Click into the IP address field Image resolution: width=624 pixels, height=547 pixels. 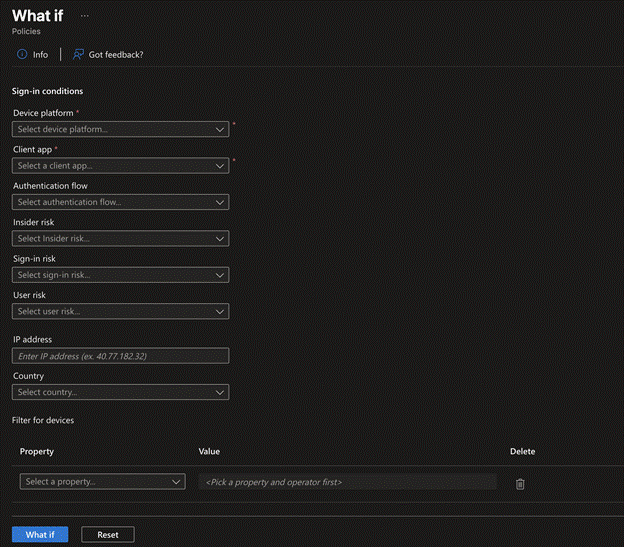click(x=120, y=356)
